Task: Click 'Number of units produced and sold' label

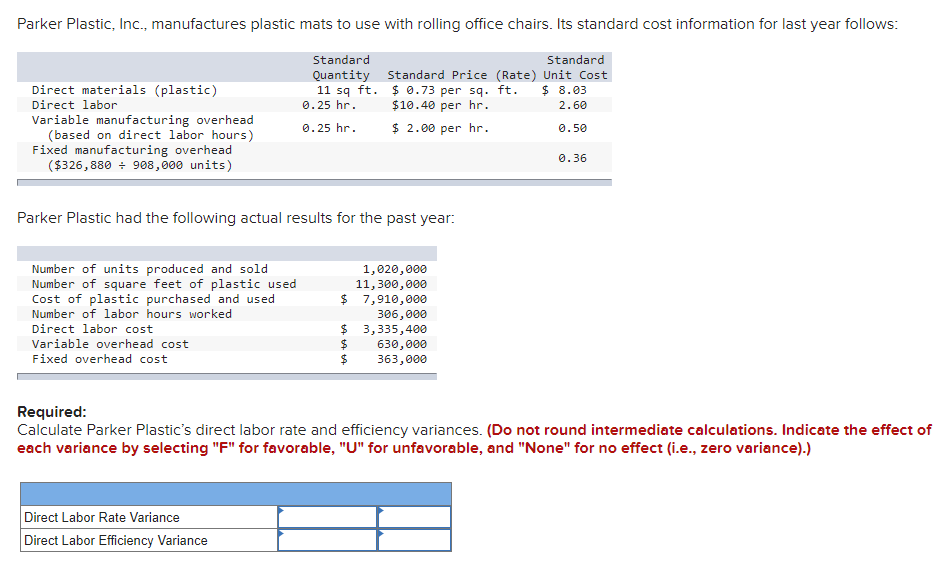Action: [150, 269]
